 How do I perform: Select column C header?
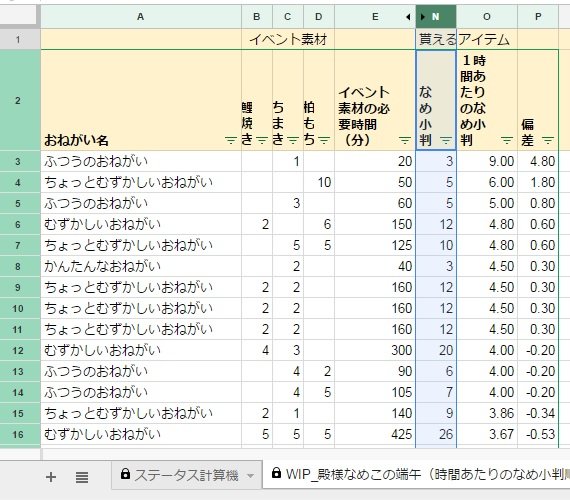coord(288,17)
